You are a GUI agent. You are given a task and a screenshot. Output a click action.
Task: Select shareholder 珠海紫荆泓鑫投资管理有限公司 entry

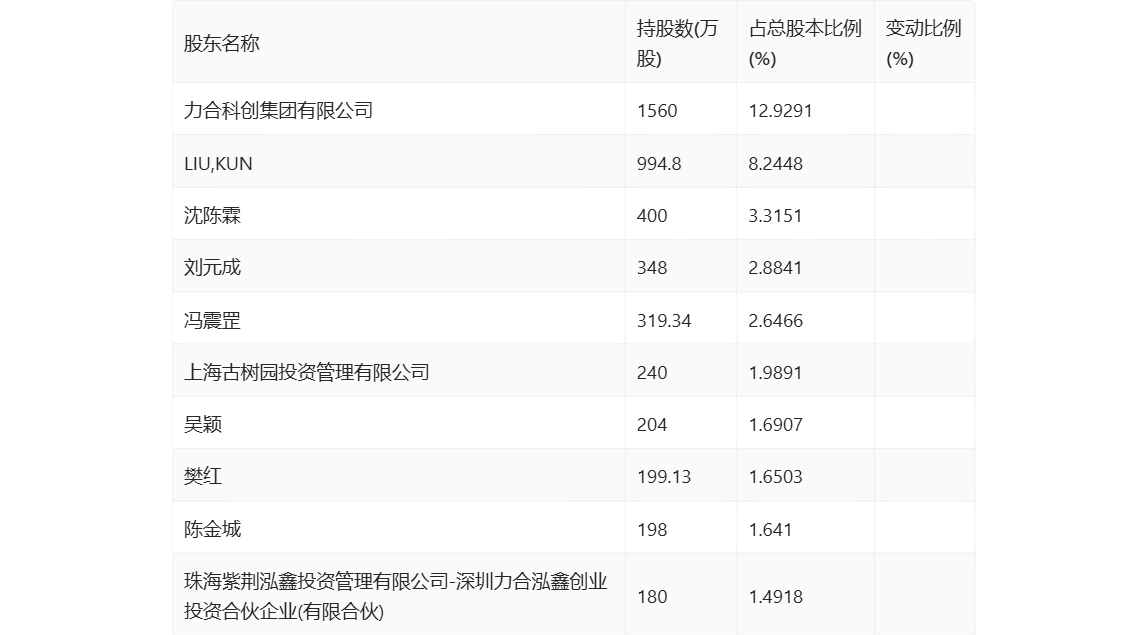[x=395, y=596]
